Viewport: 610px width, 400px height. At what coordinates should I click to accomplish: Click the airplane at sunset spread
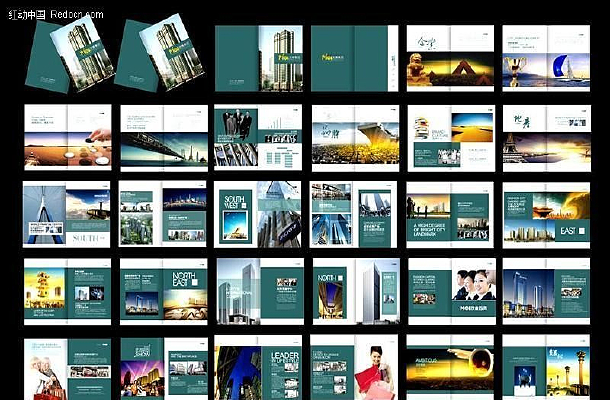click(x=450, y=368)
